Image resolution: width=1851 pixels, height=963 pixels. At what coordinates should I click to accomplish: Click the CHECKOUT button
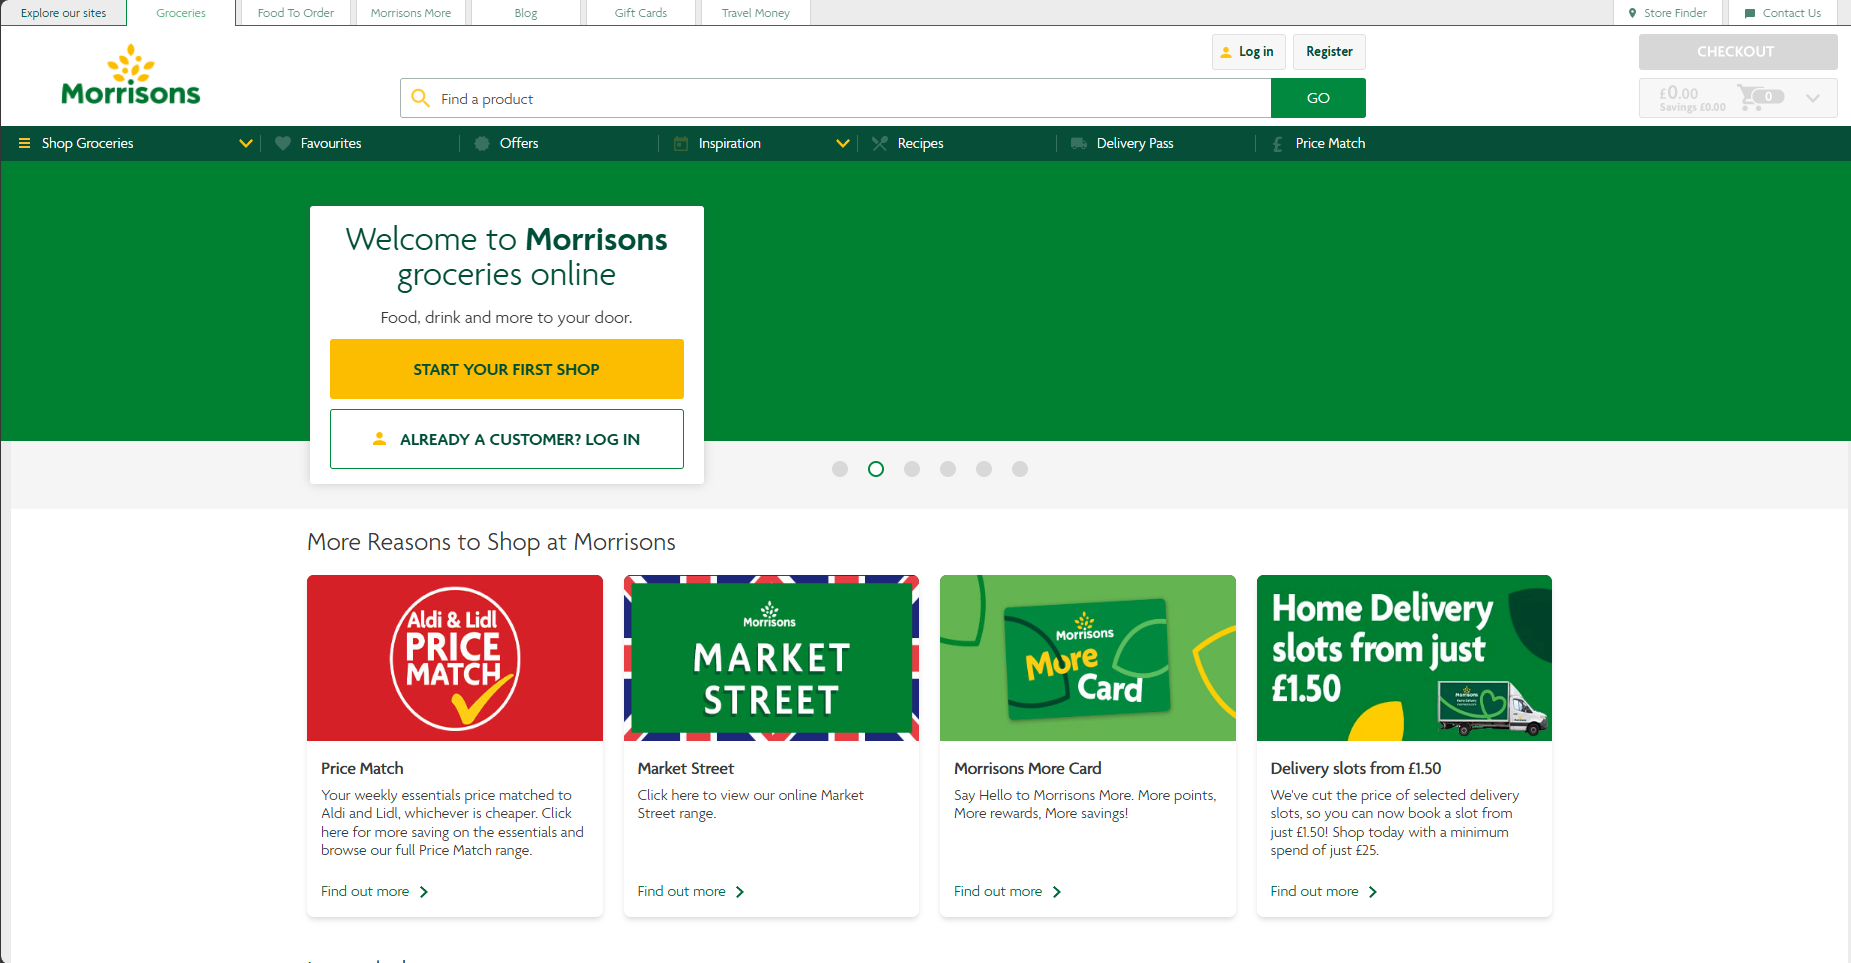point(1738,52)
